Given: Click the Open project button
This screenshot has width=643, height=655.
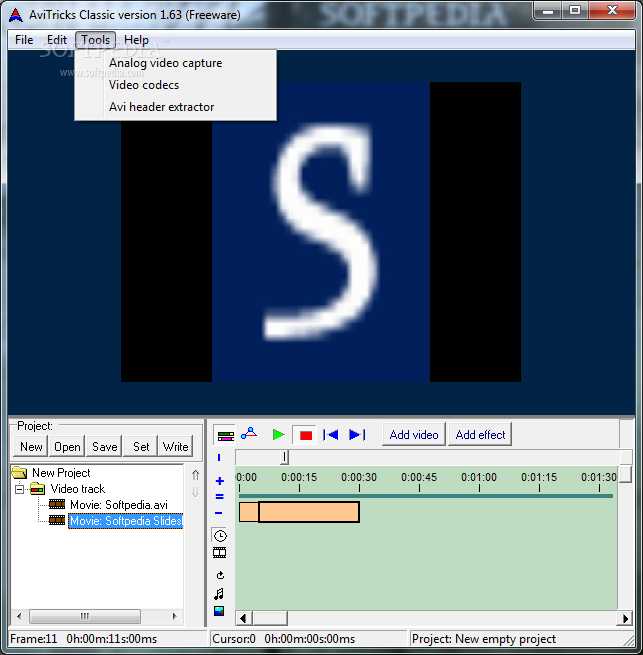Looking at the screenshot, I should [67, 447].
